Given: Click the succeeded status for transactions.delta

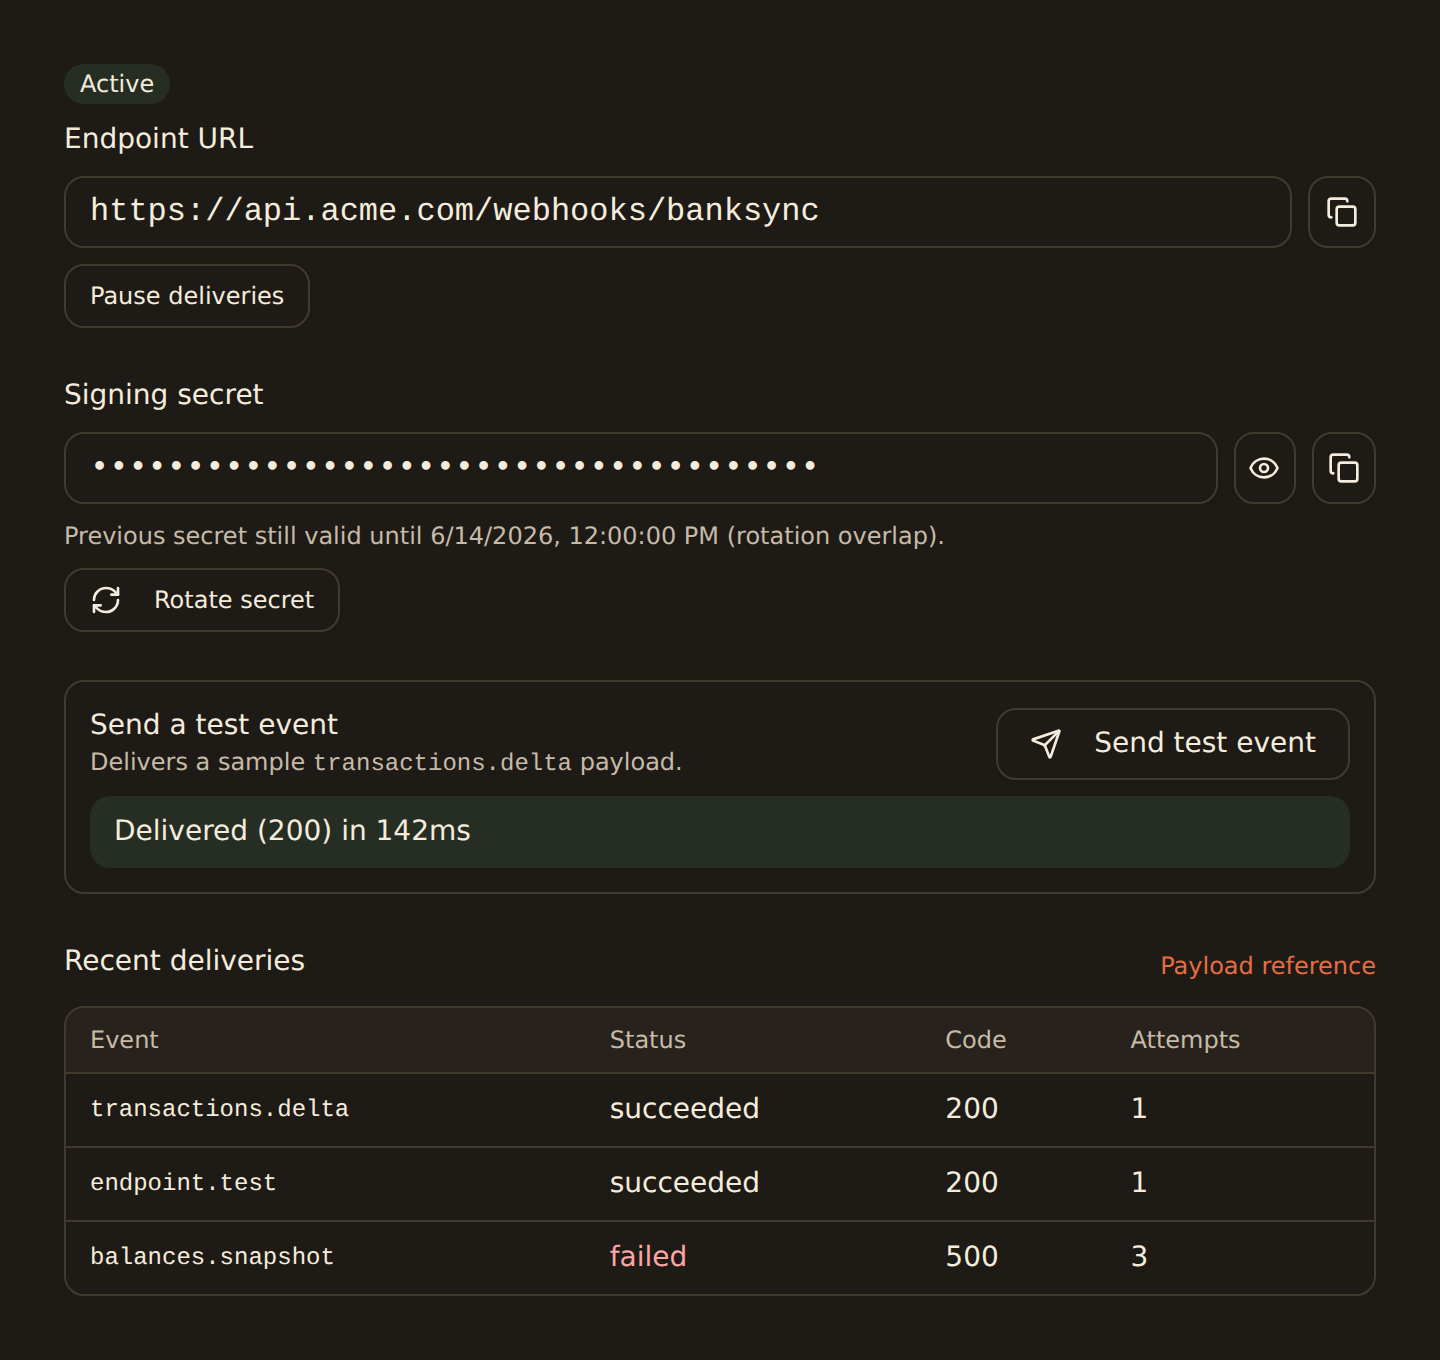Looking at the screenshot, I should click(x=684, y=1109).
